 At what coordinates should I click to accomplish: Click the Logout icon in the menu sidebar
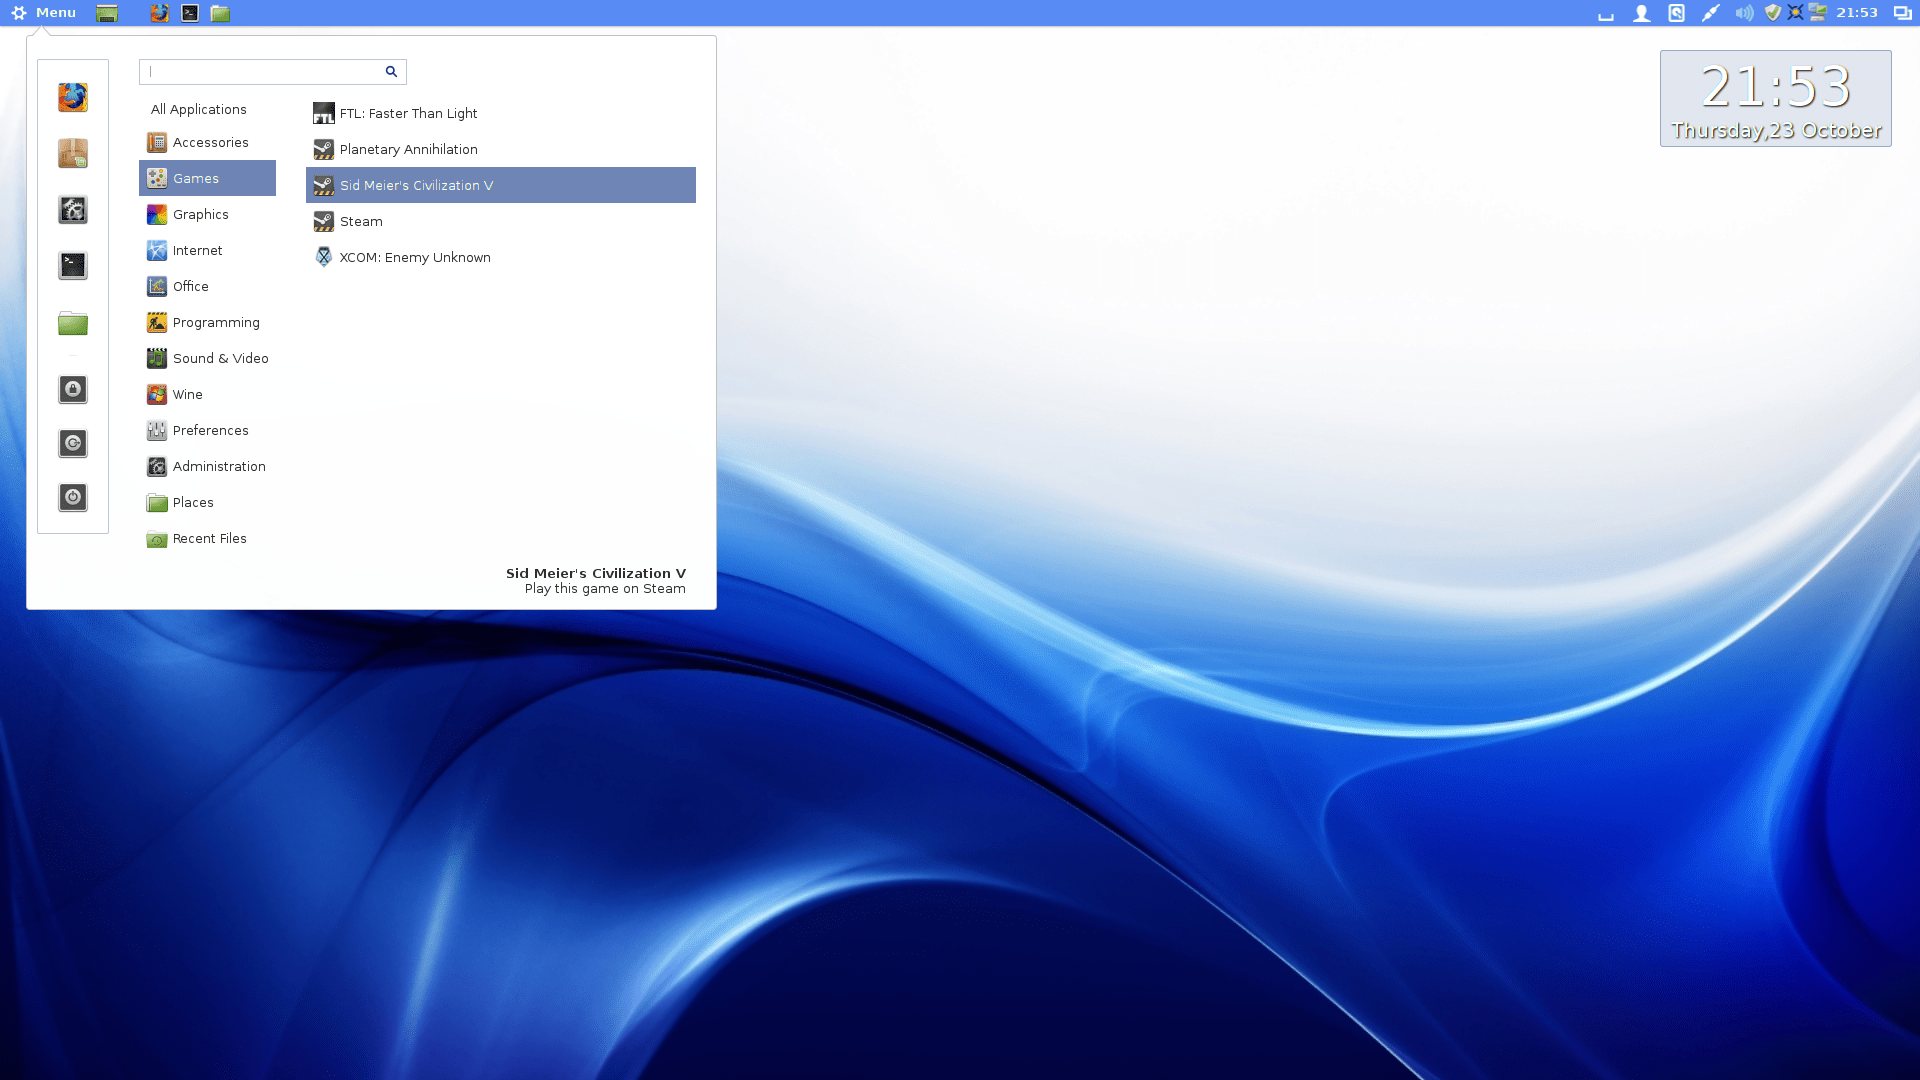73,443
